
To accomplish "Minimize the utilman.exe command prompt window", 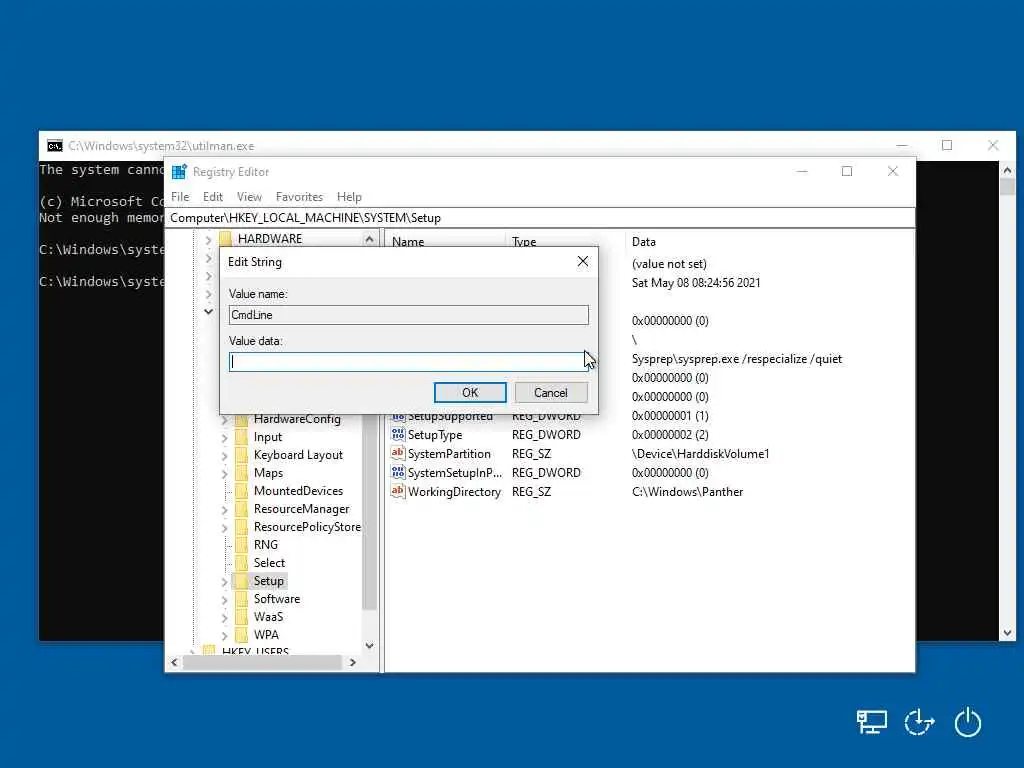I will click(x=902, y=145).
